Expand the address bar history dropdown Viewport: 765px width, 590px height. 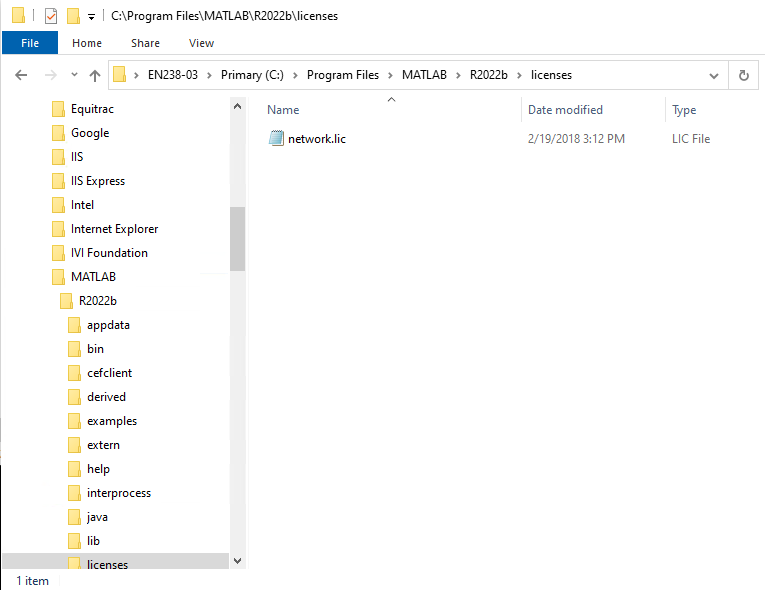tap(714, 76)
